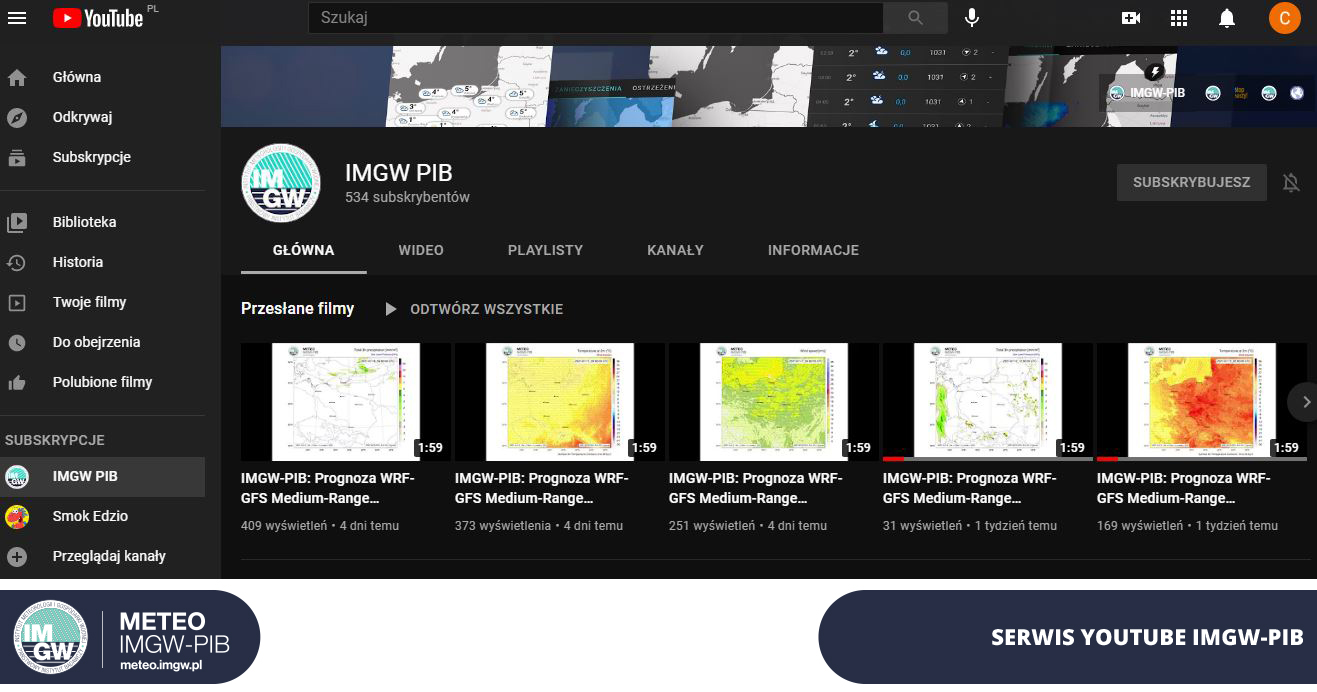Open the notifications bell in the header

(1227, 18)
